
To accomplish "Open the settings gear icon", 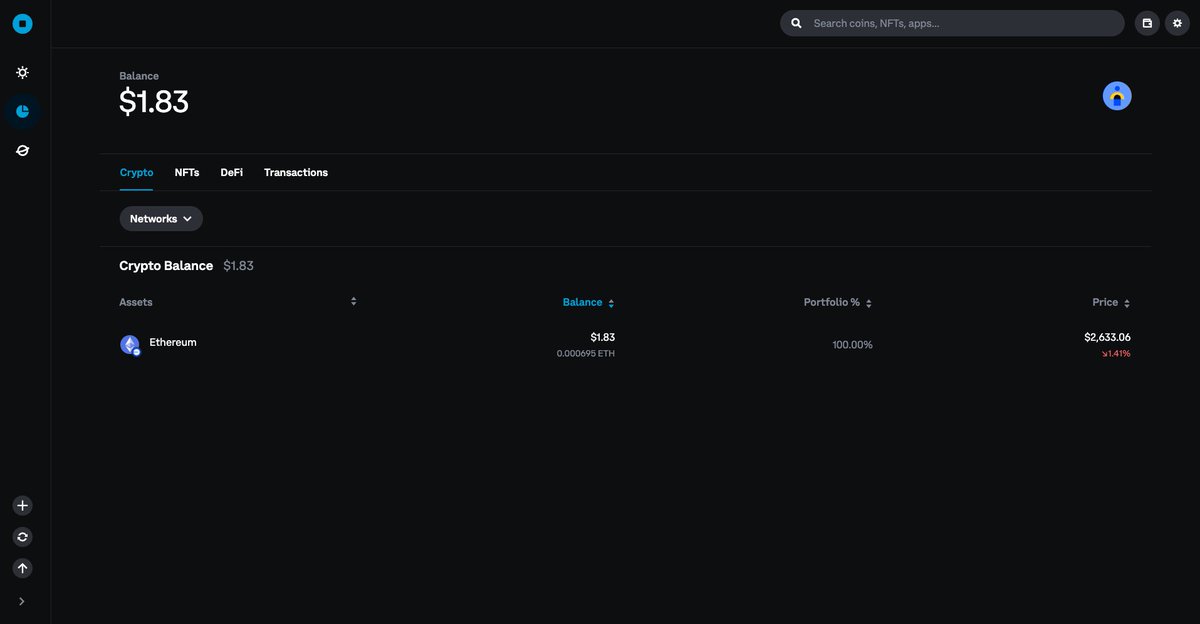I will (x=1177, y=23).
